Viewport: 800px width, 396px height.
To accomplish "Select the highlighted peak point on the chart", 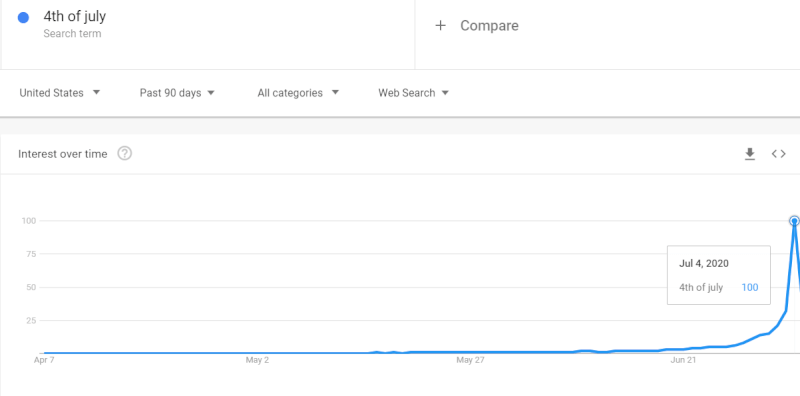I will [x=794, y=221].
